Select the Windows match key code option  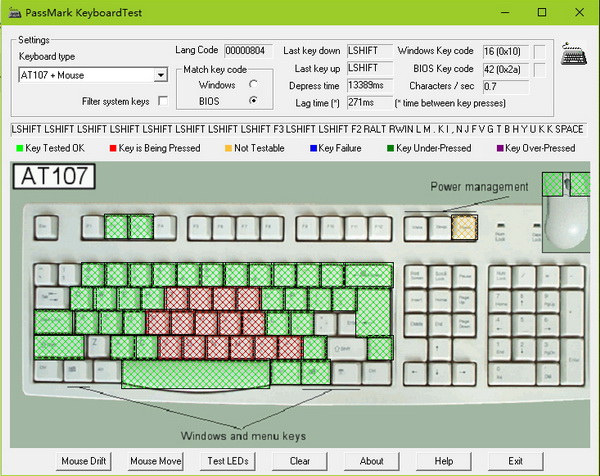(253, 84)
